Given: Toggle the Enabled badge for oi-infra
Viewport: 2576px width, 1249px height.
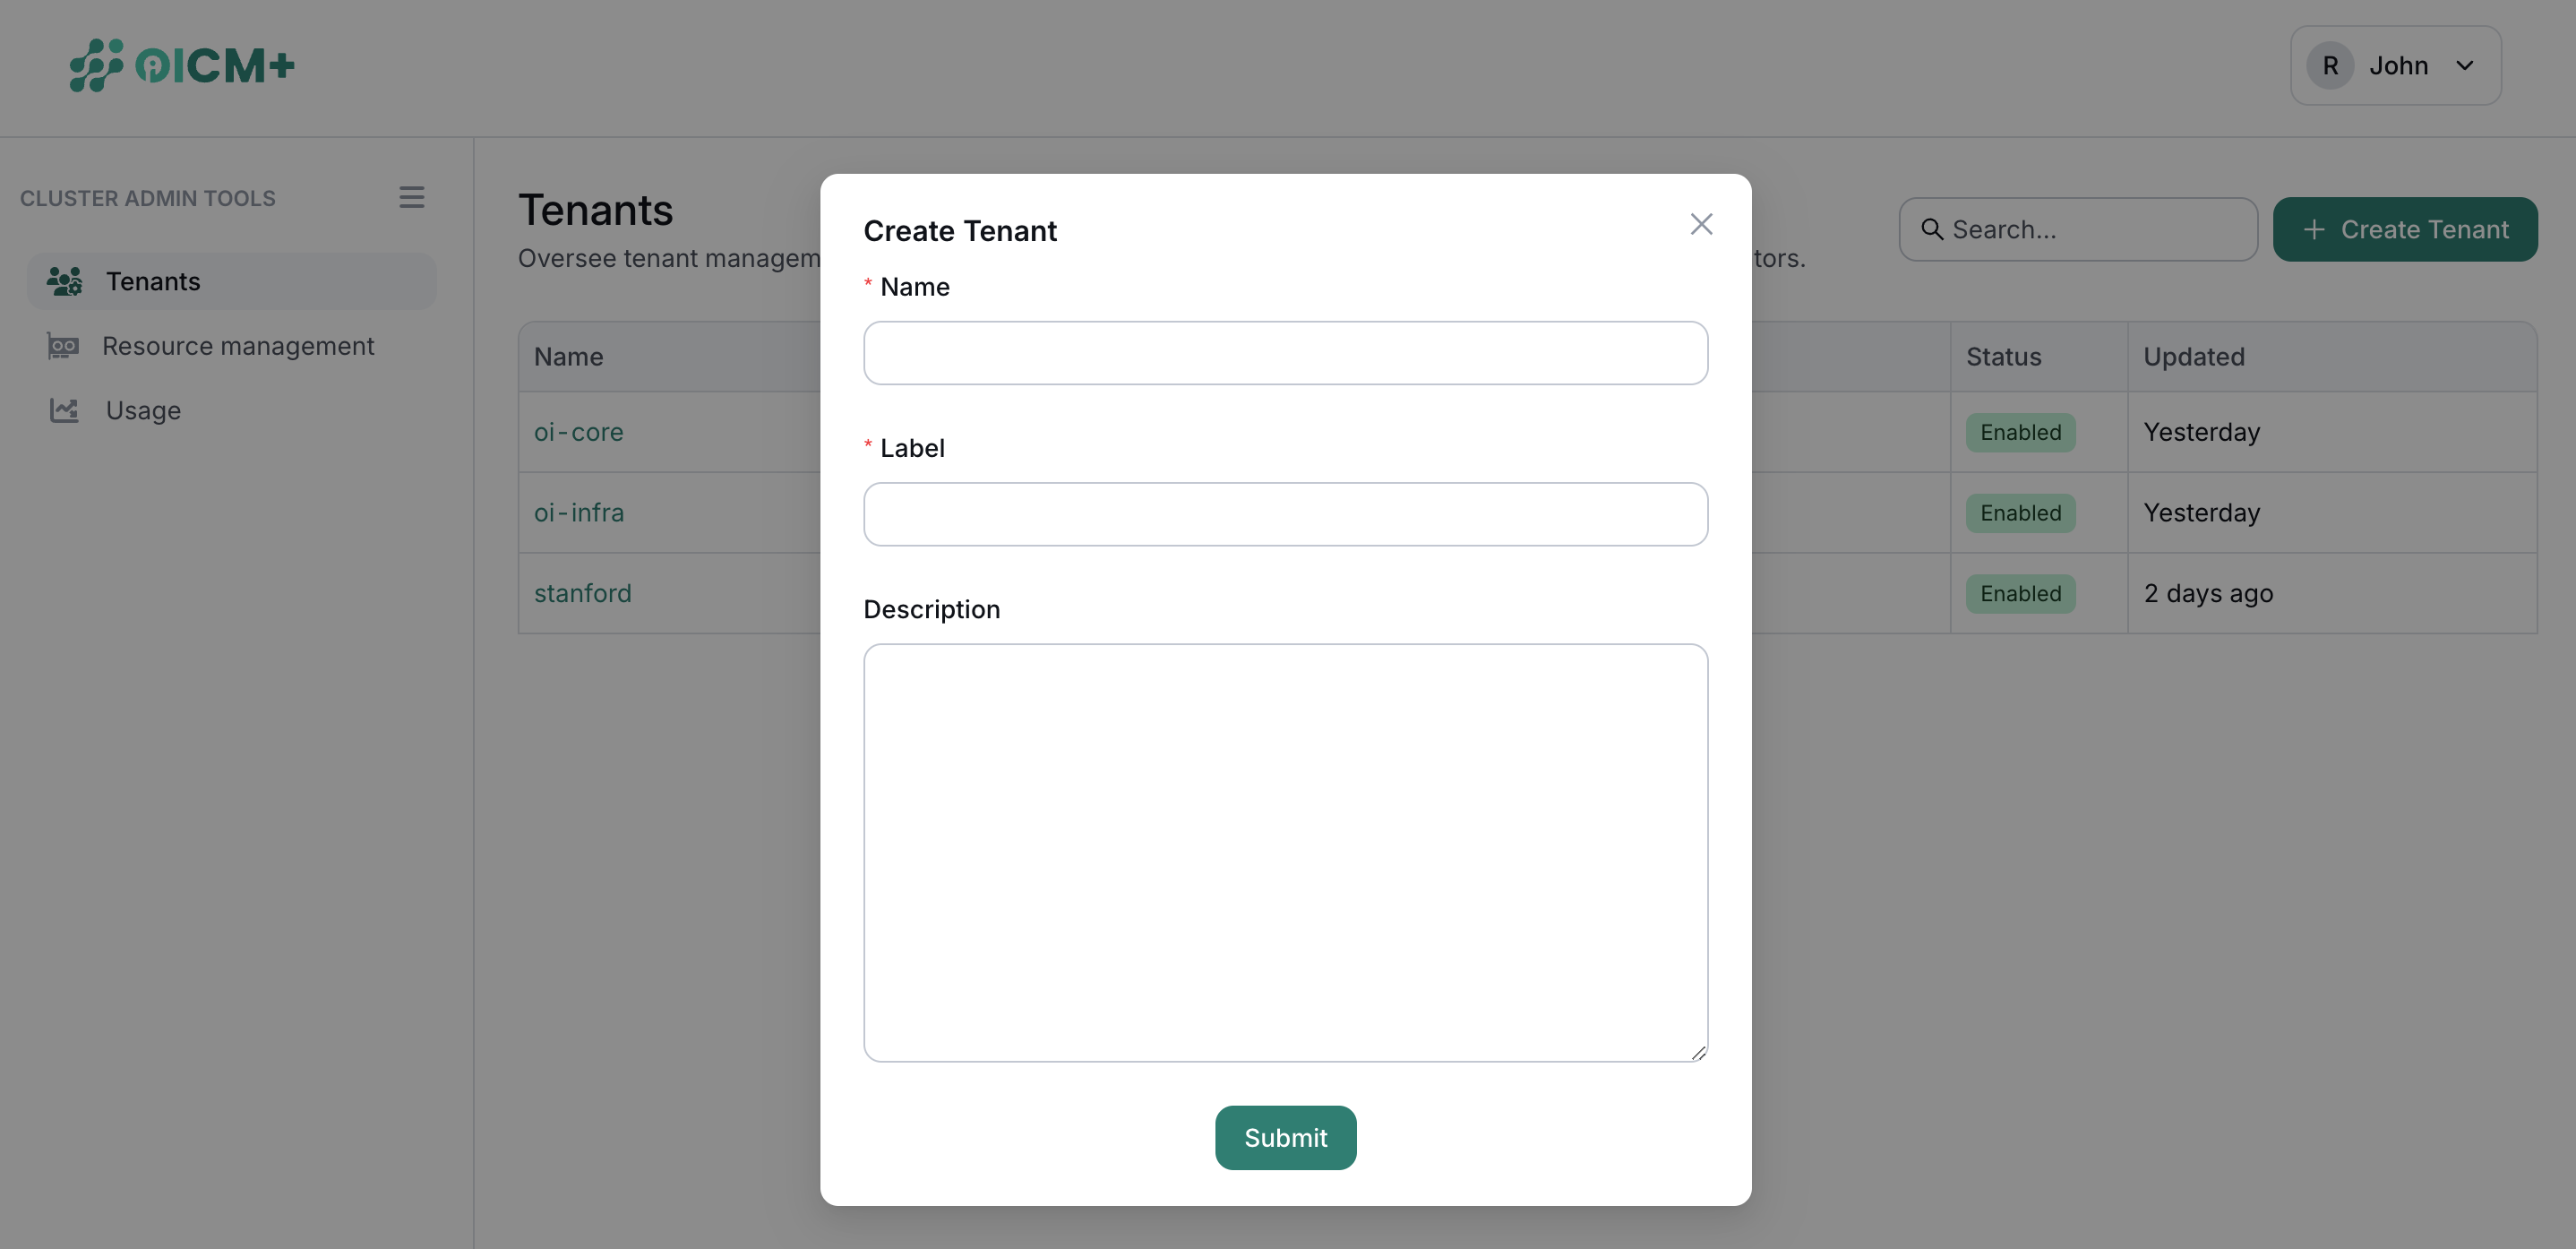Looking at the screenshot, I should coord(2019,512).
